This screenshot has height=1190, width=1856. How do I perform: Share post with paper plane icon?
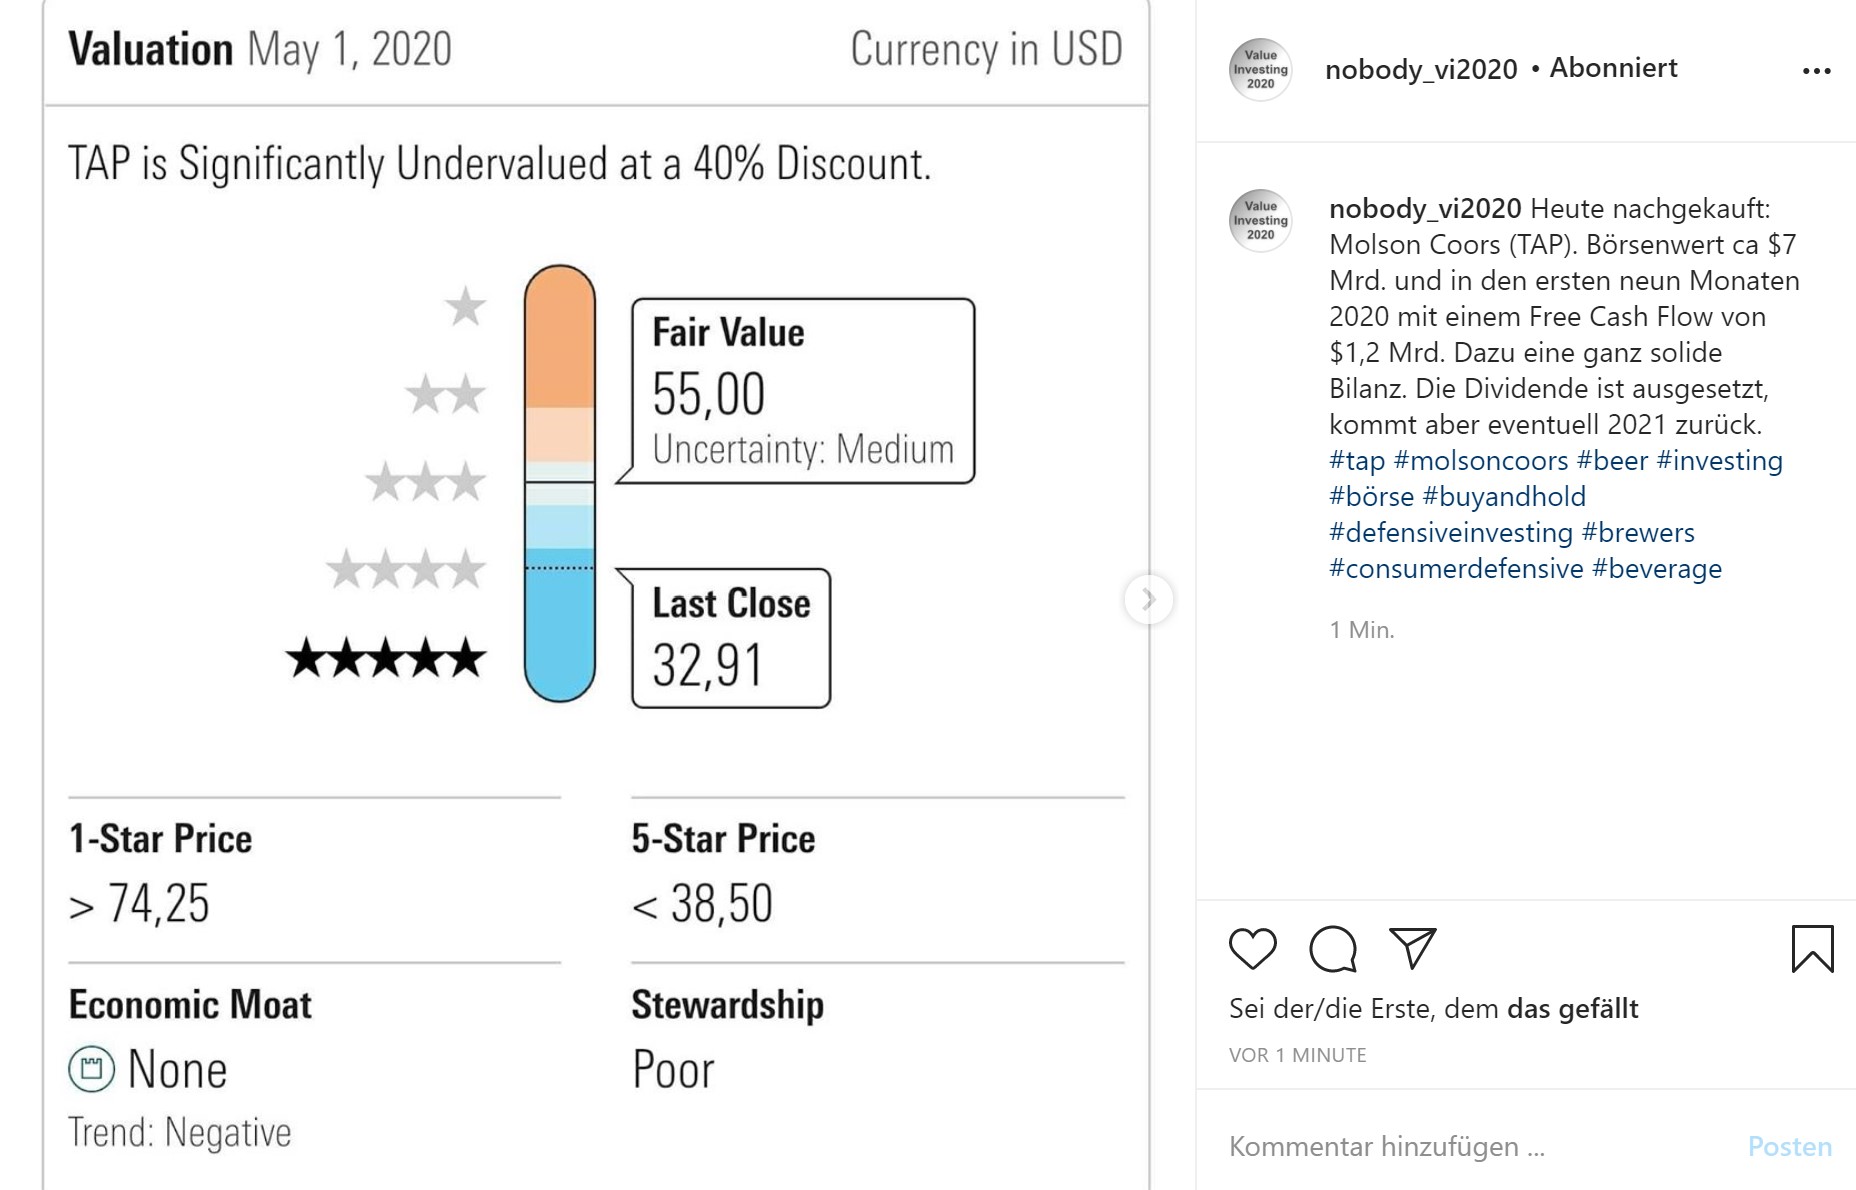1412,948
